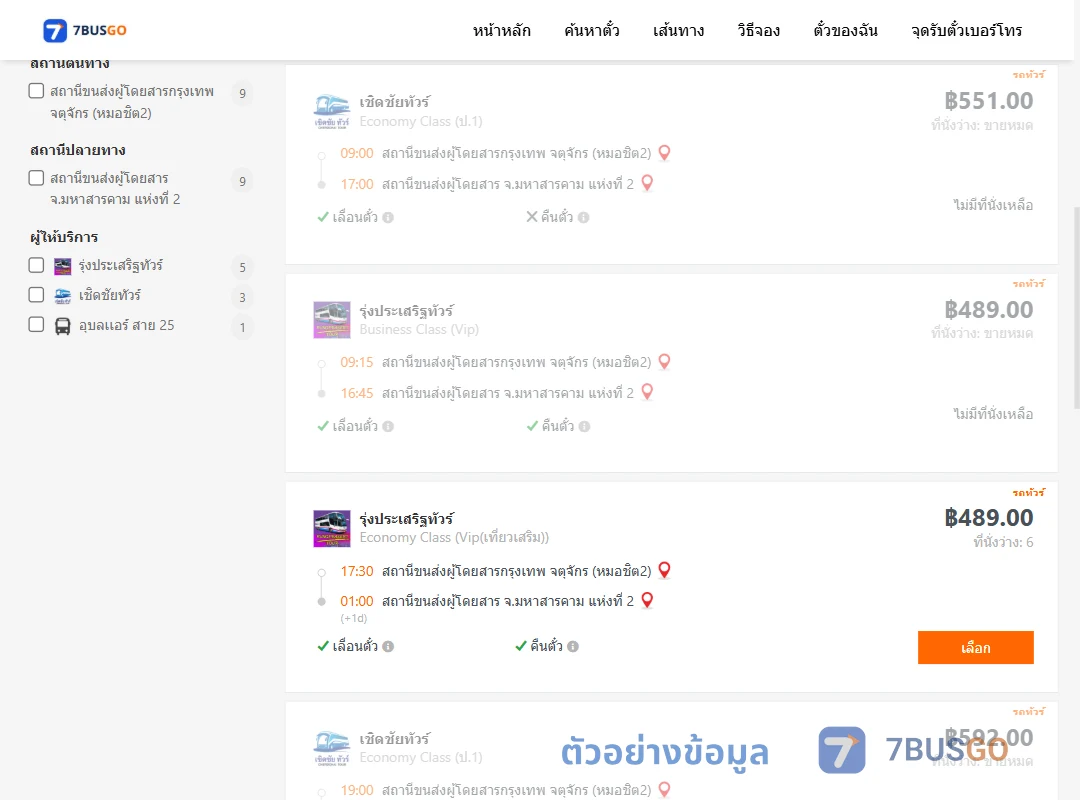Click the page vertical scrollbar
The height and width of the screenshot is (800, 1080).
1076,307
